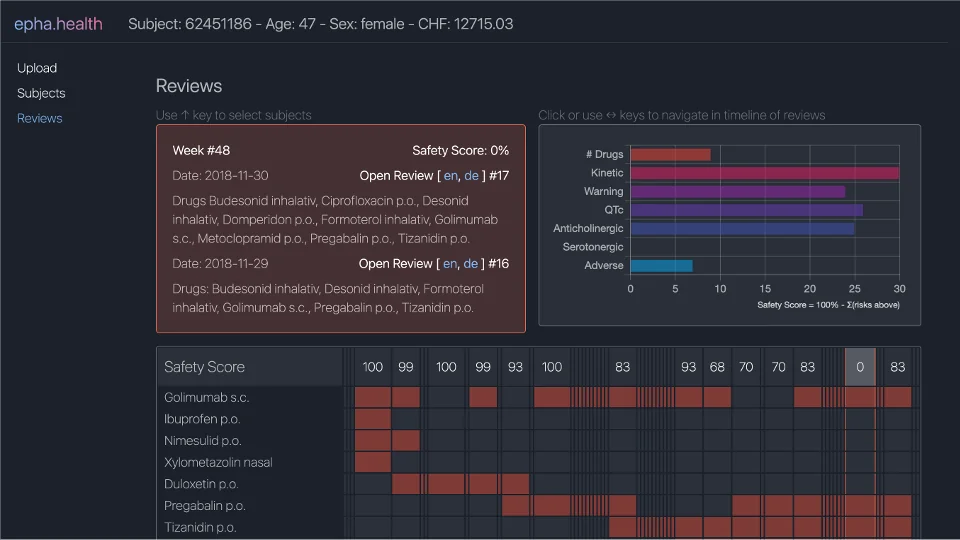
Task: Click the Duloxetin p.o. row label
Action: (201, 484)
